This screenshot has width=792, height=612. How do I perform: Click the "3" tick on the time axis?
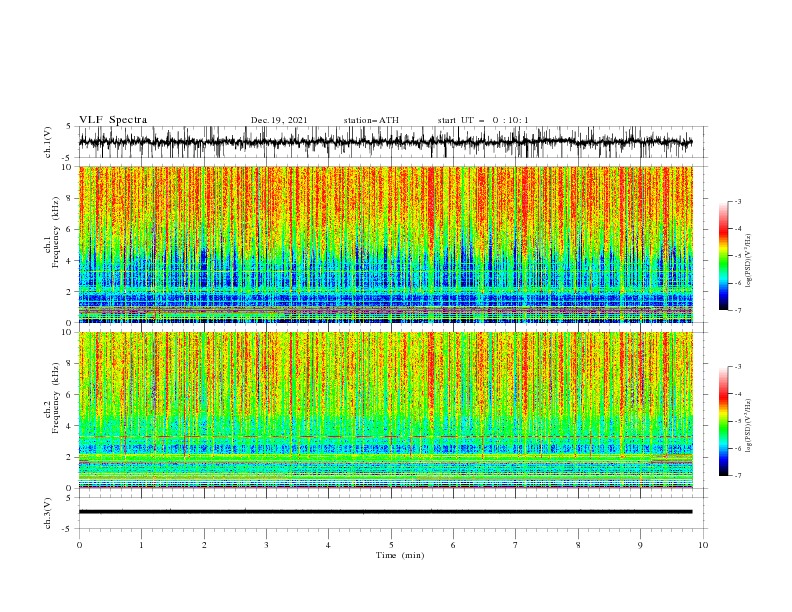tap(266, 545)
